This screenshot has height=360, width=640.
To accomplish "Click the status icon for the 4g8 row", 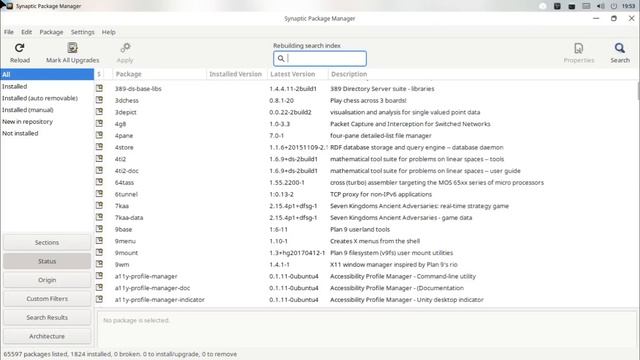I will [x=99, y=123].
